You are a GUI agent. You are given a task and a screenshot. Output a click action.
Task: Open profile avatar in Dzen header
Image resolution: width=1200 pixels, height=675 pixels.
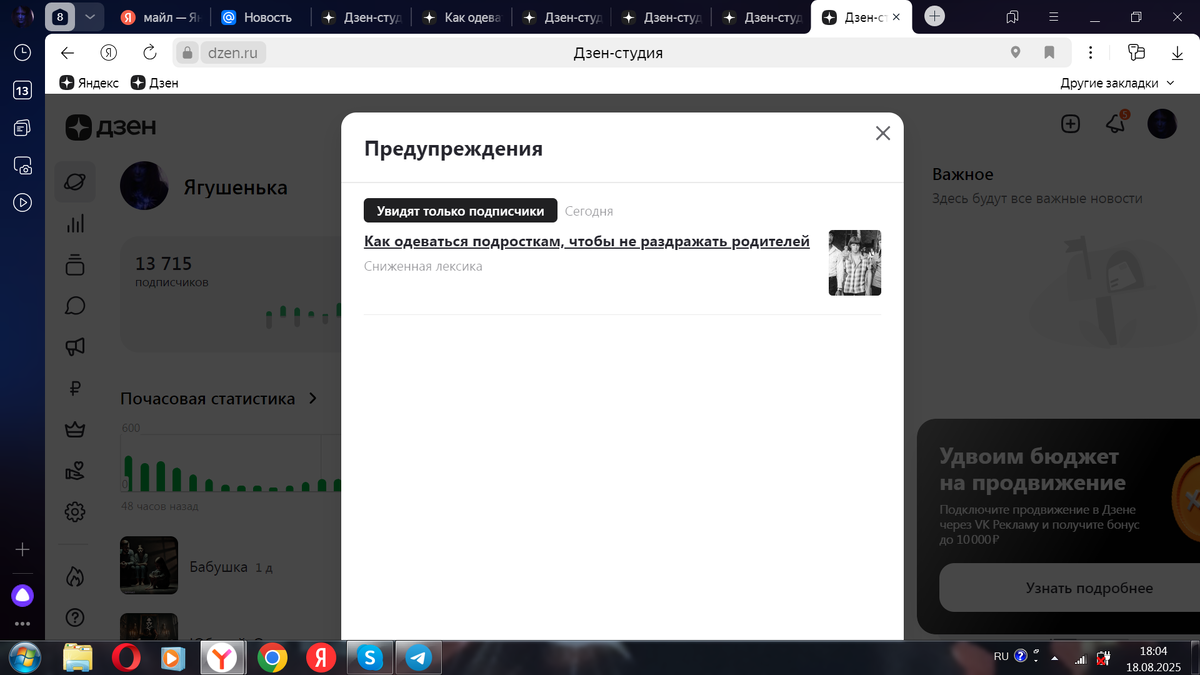point(1162,124)
